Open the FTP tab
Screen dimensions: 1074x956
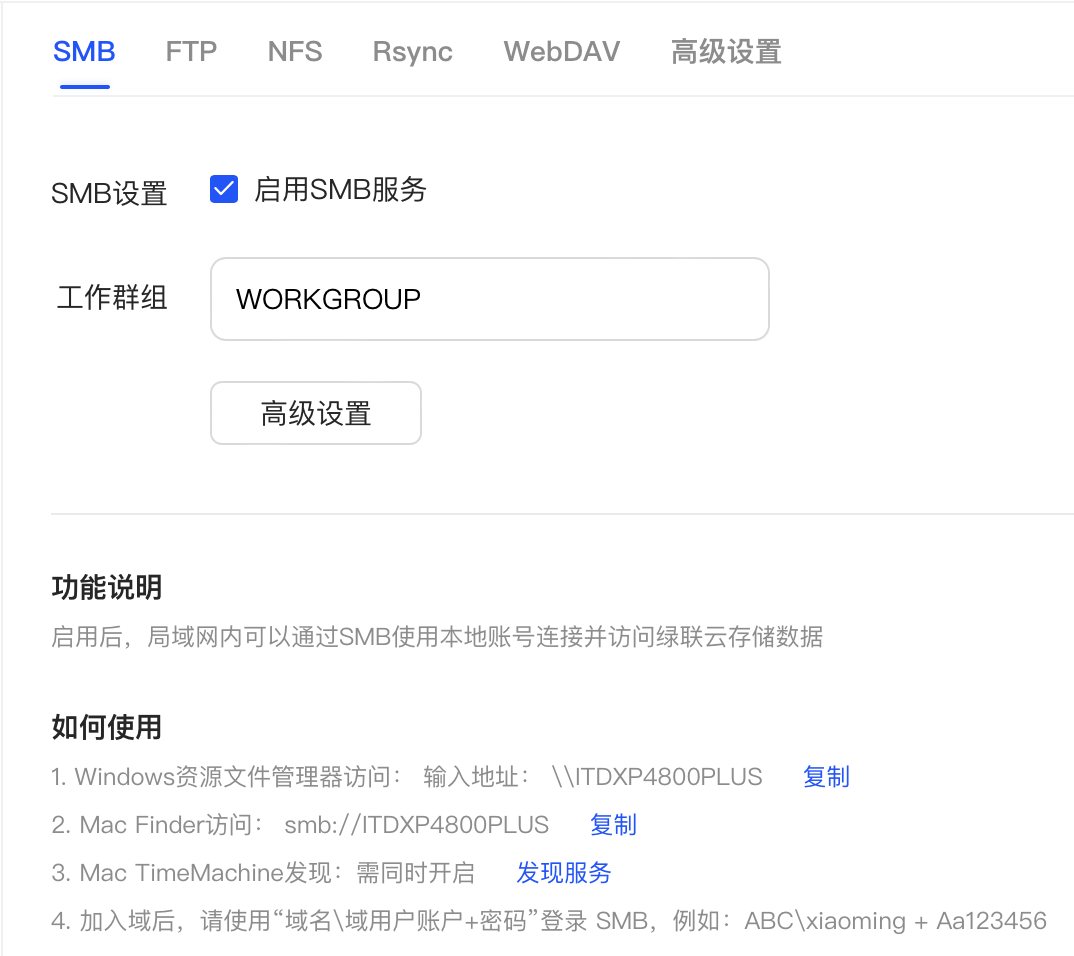click(191, 52)
